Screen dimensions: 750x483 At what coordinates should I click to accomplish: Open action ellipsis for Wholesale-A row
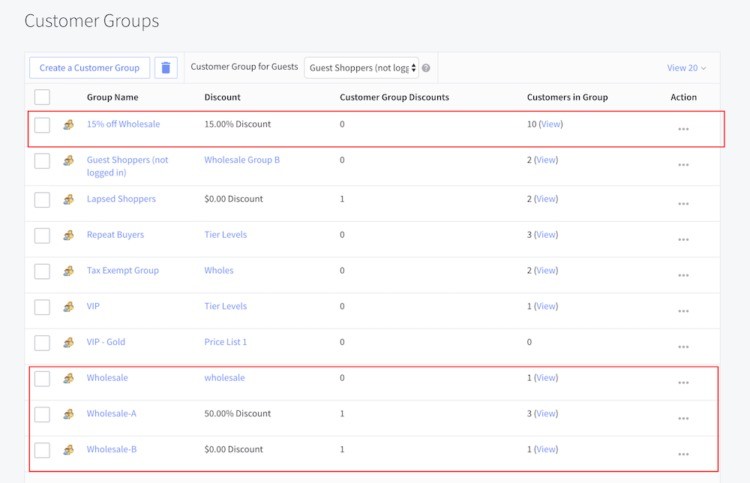point(683,419)
